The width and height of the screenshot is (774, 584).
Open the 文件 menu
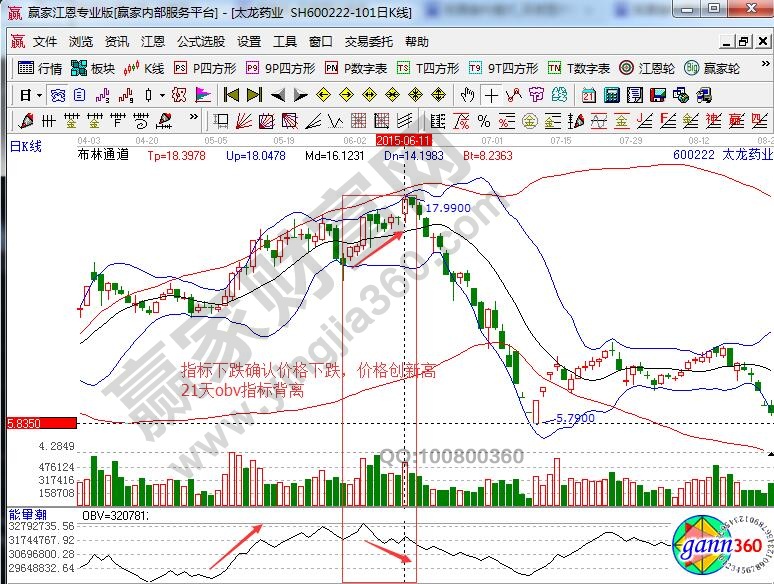(45, 42)
